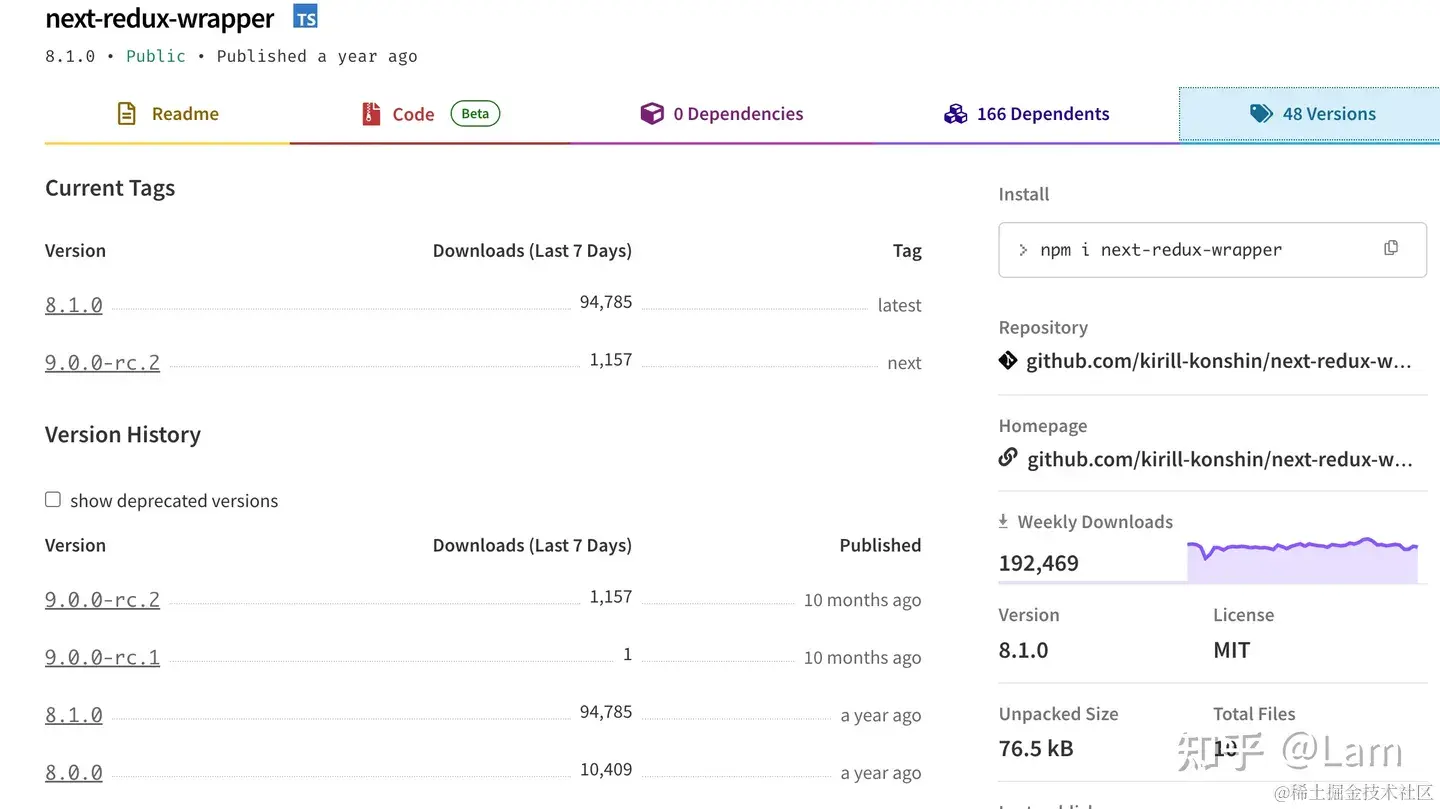
Task: Click the git repository diamond icon
Action: [1008, 360]
